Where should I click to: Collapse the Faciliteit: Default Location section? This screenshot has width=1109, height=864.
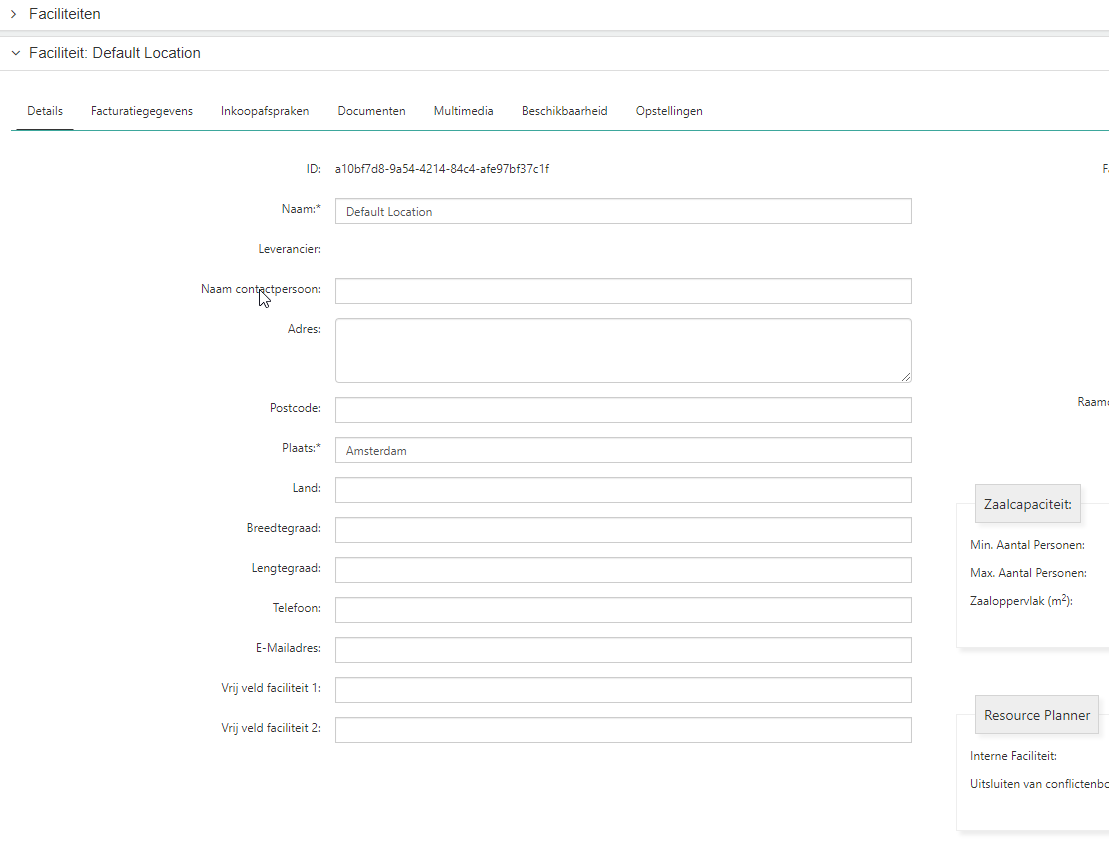click(14, 53)
